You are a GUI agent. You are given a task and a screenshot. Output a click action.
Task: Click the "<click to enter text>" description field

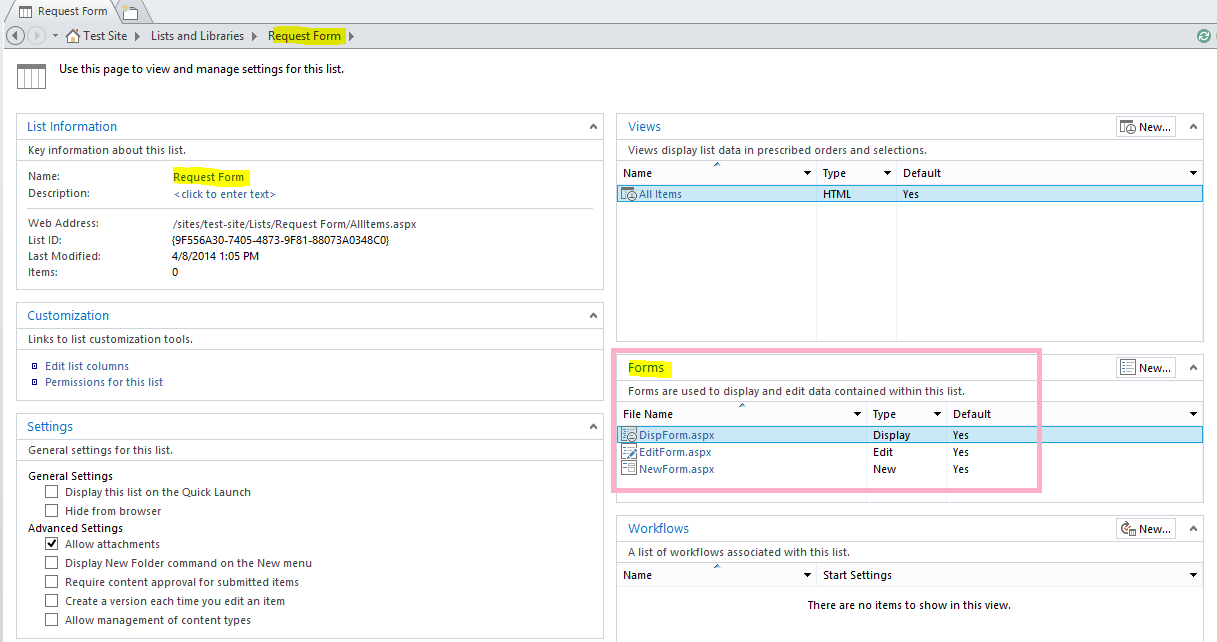[x=224, y=194]
